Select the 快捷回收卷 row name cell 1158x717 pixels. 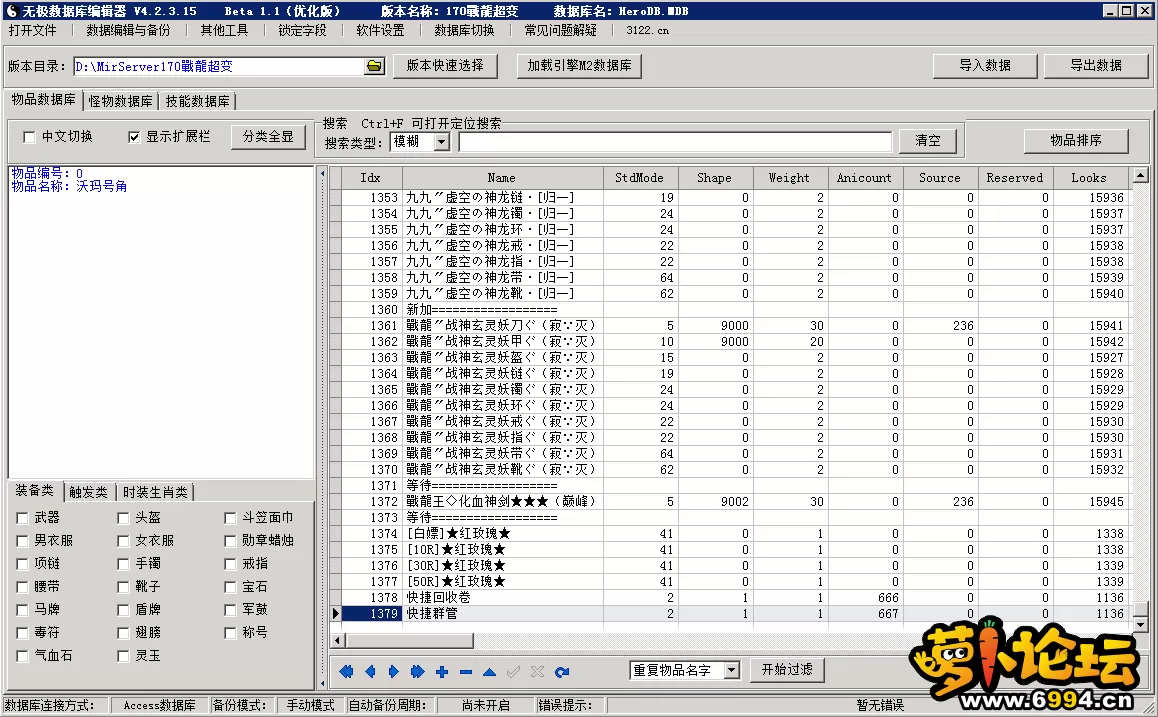pyautogui.click(x=502, y=597)
